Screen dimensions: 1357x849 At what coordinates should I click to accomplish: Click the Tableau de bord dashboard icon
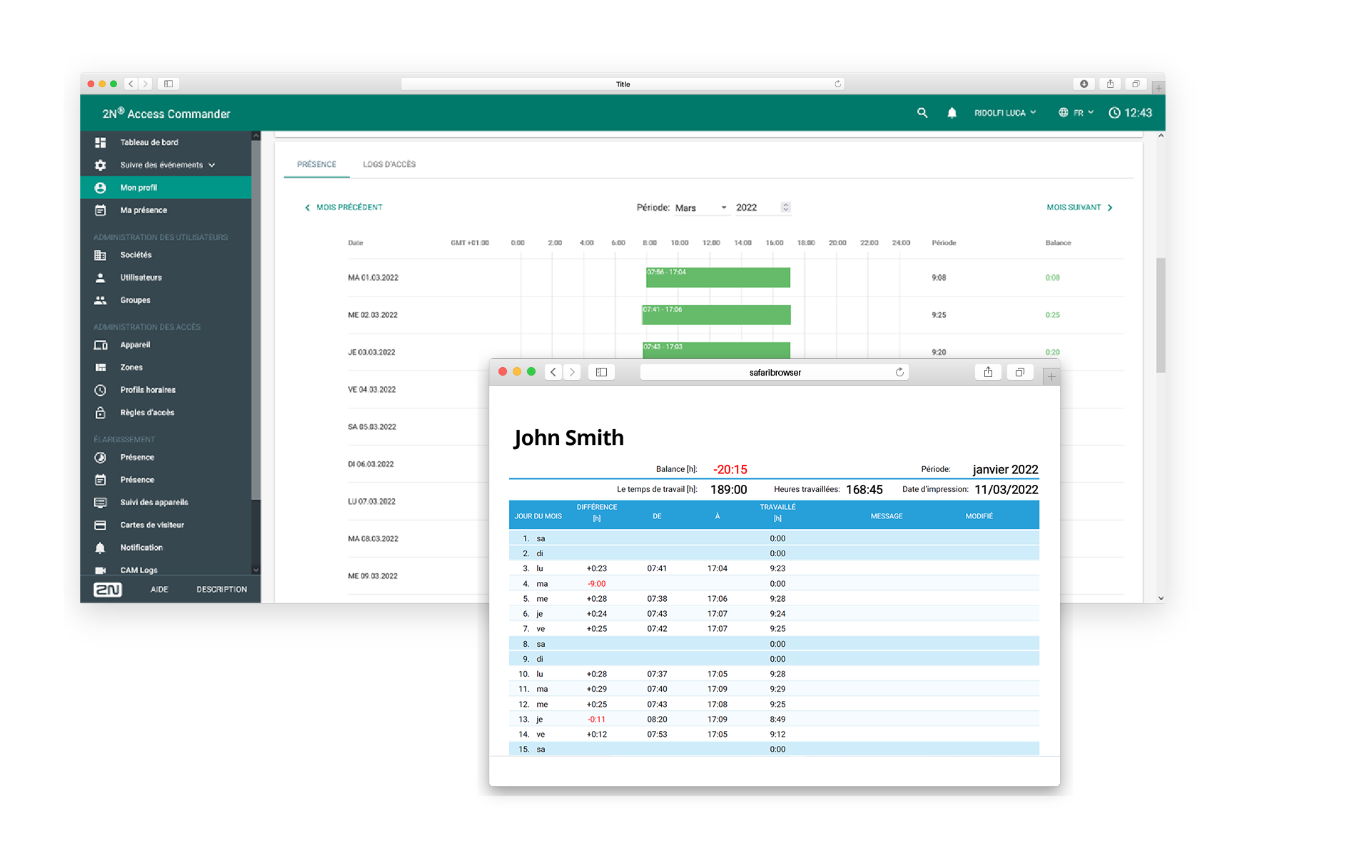[100, 143]
